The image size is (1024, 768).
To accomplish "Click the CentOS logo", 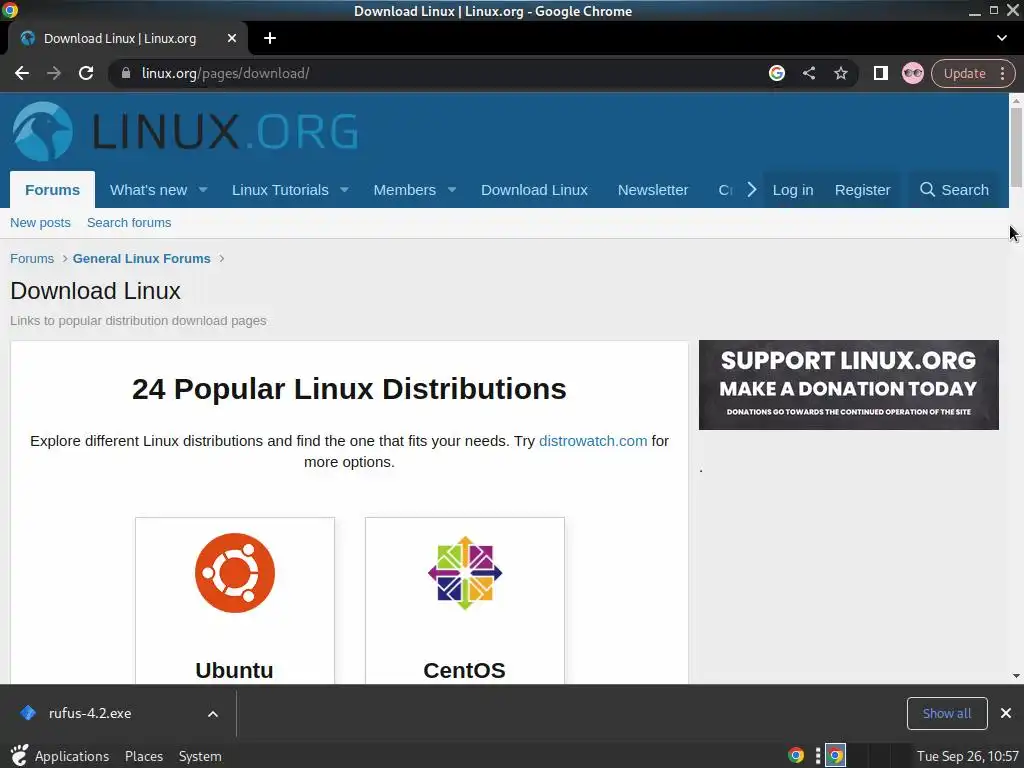I will 465,573.
